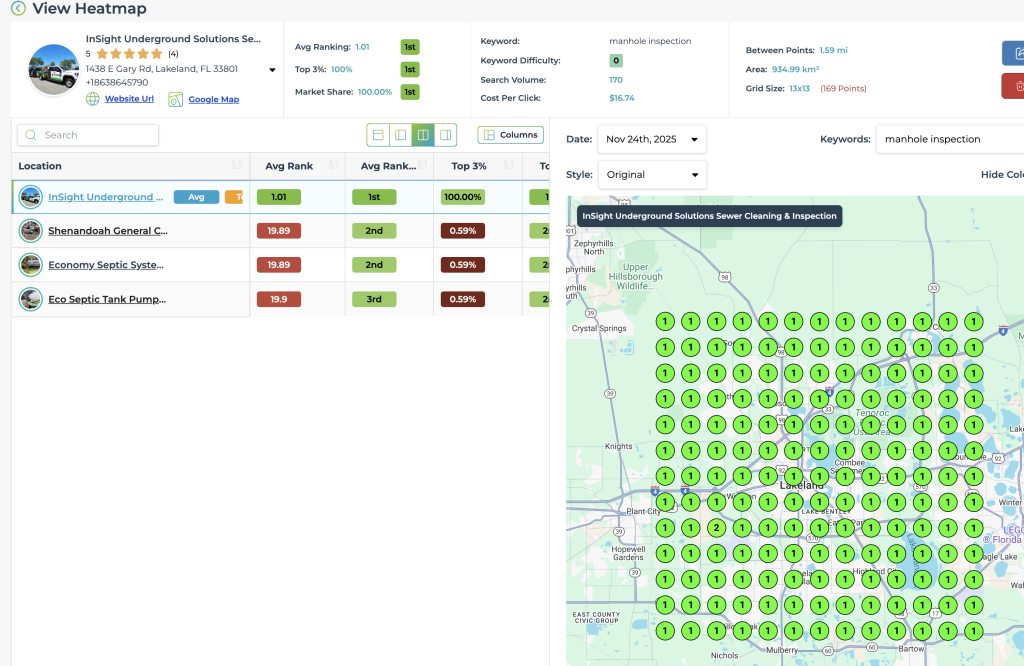Click the 100.00% Top 3% cell for InSight

point(463,197)
